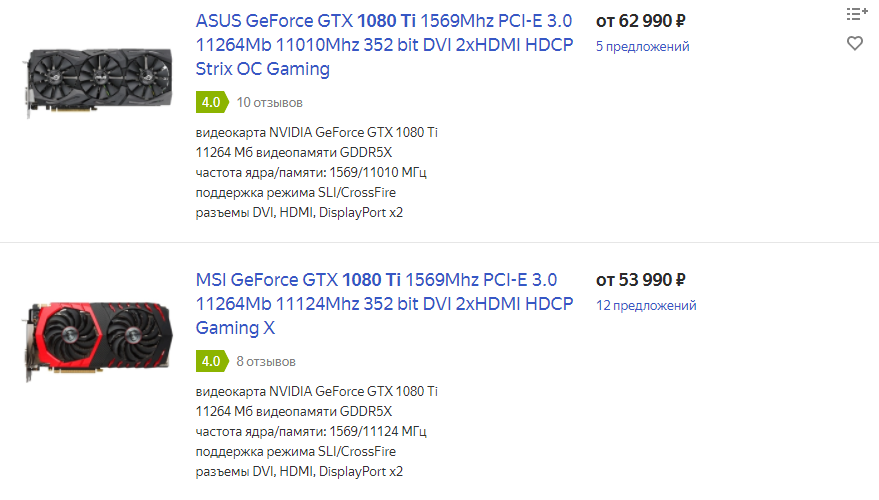Show the 12 предложений offers for MSI
Image resolution: width=879 pixels, height=500 pixels.
tap(646, 305)
